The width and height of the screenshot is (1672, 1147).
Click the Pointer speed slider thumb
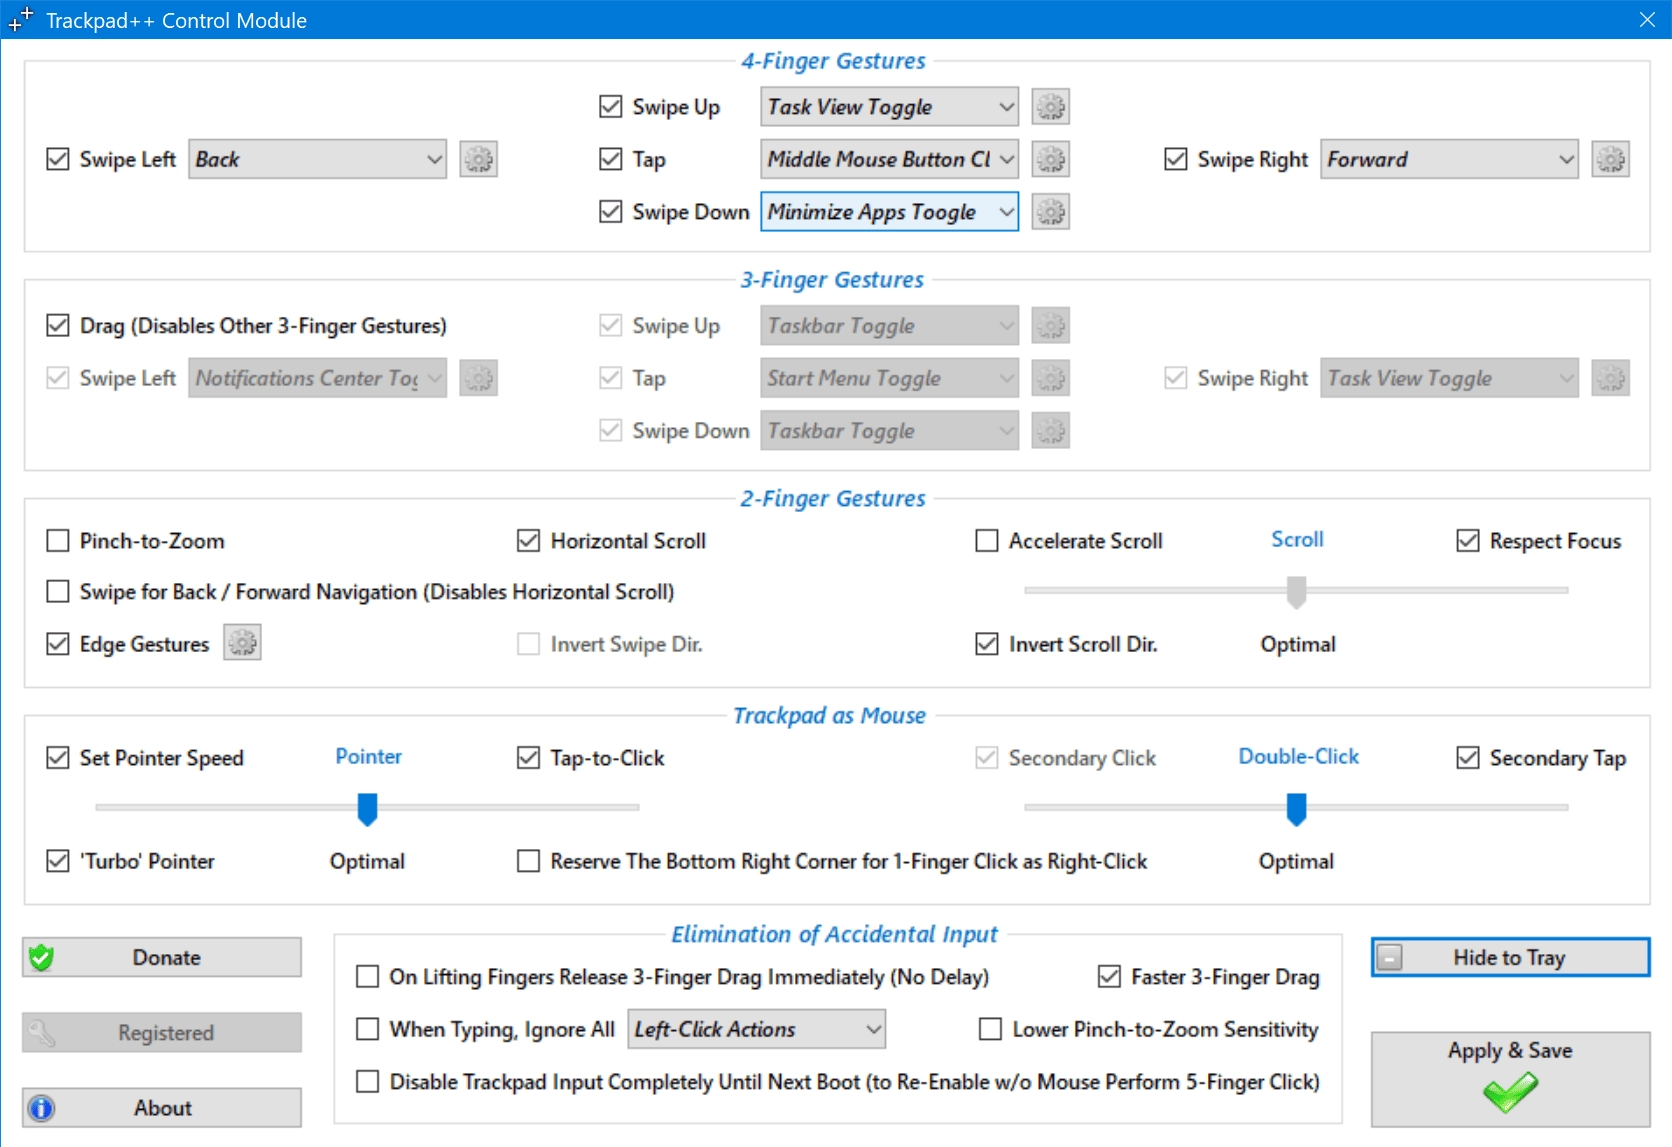[x=367, y=809]
